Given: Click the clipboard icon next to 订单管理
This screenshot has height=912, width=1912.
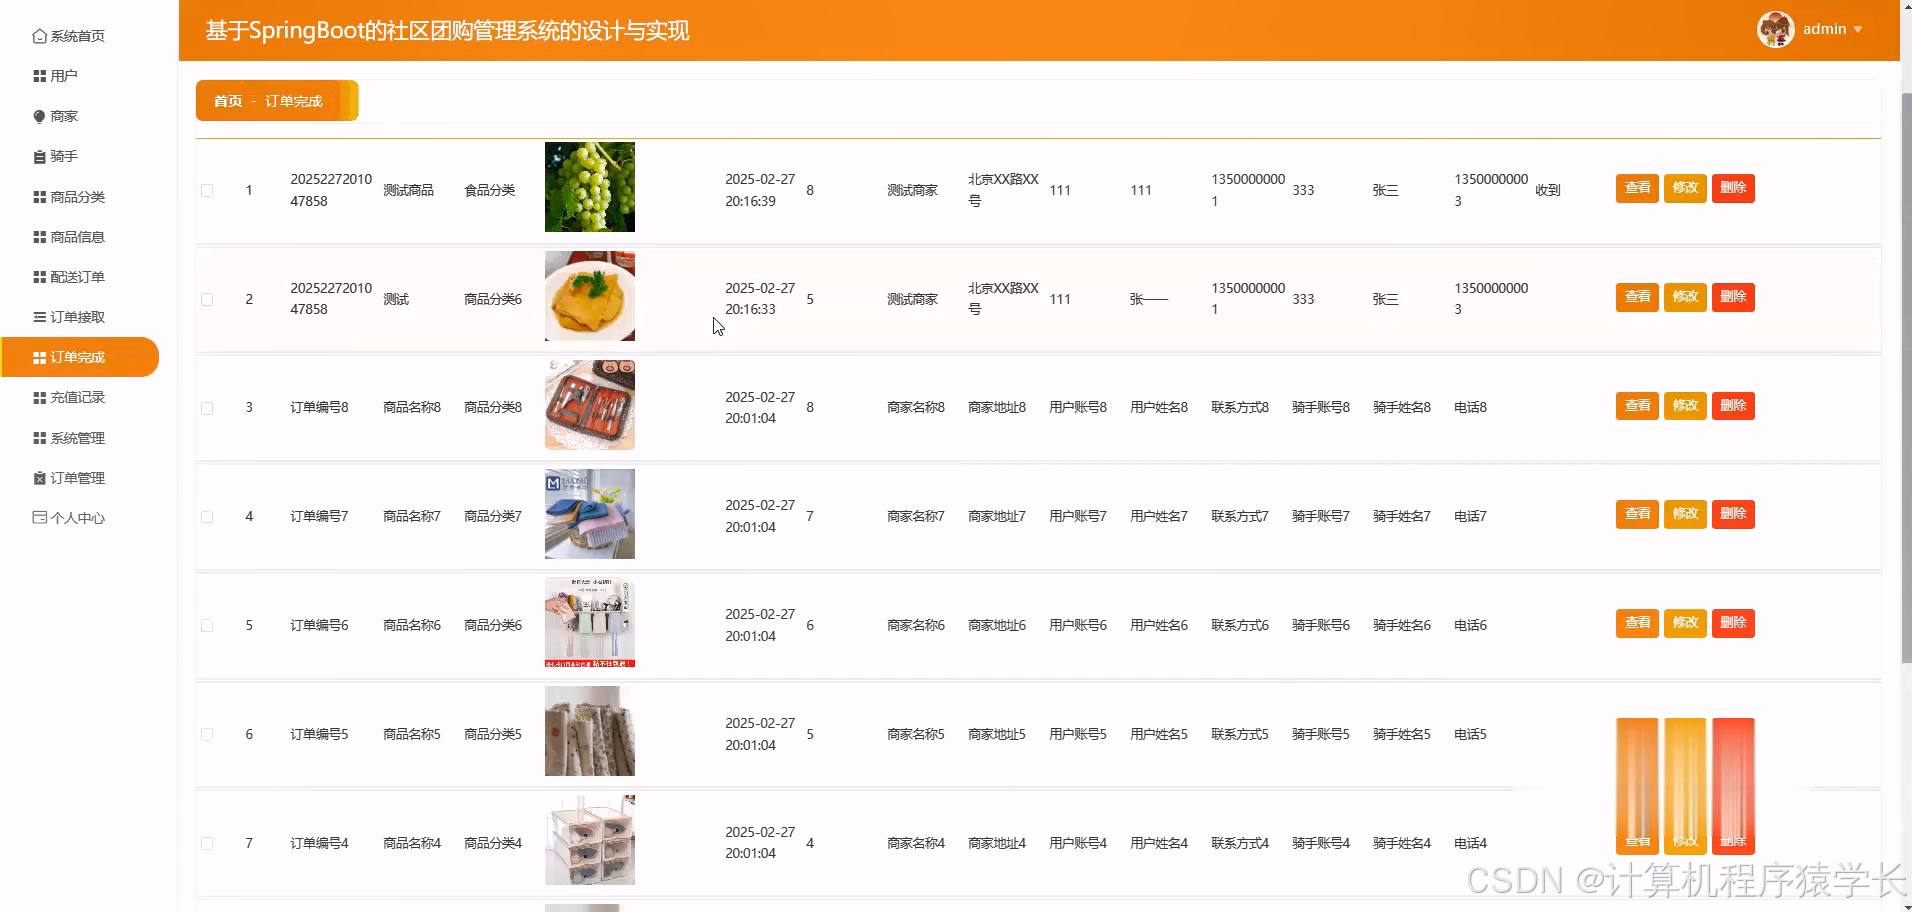Looking at the screenshot, I should 39,478.
